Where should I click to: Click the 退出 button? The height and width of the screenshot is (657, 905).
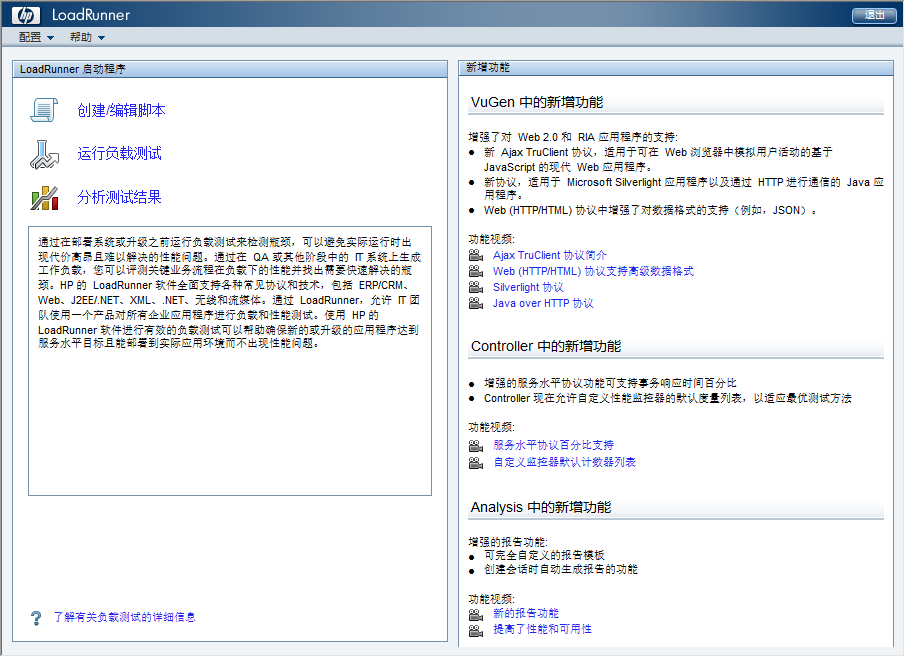[874, 16]
